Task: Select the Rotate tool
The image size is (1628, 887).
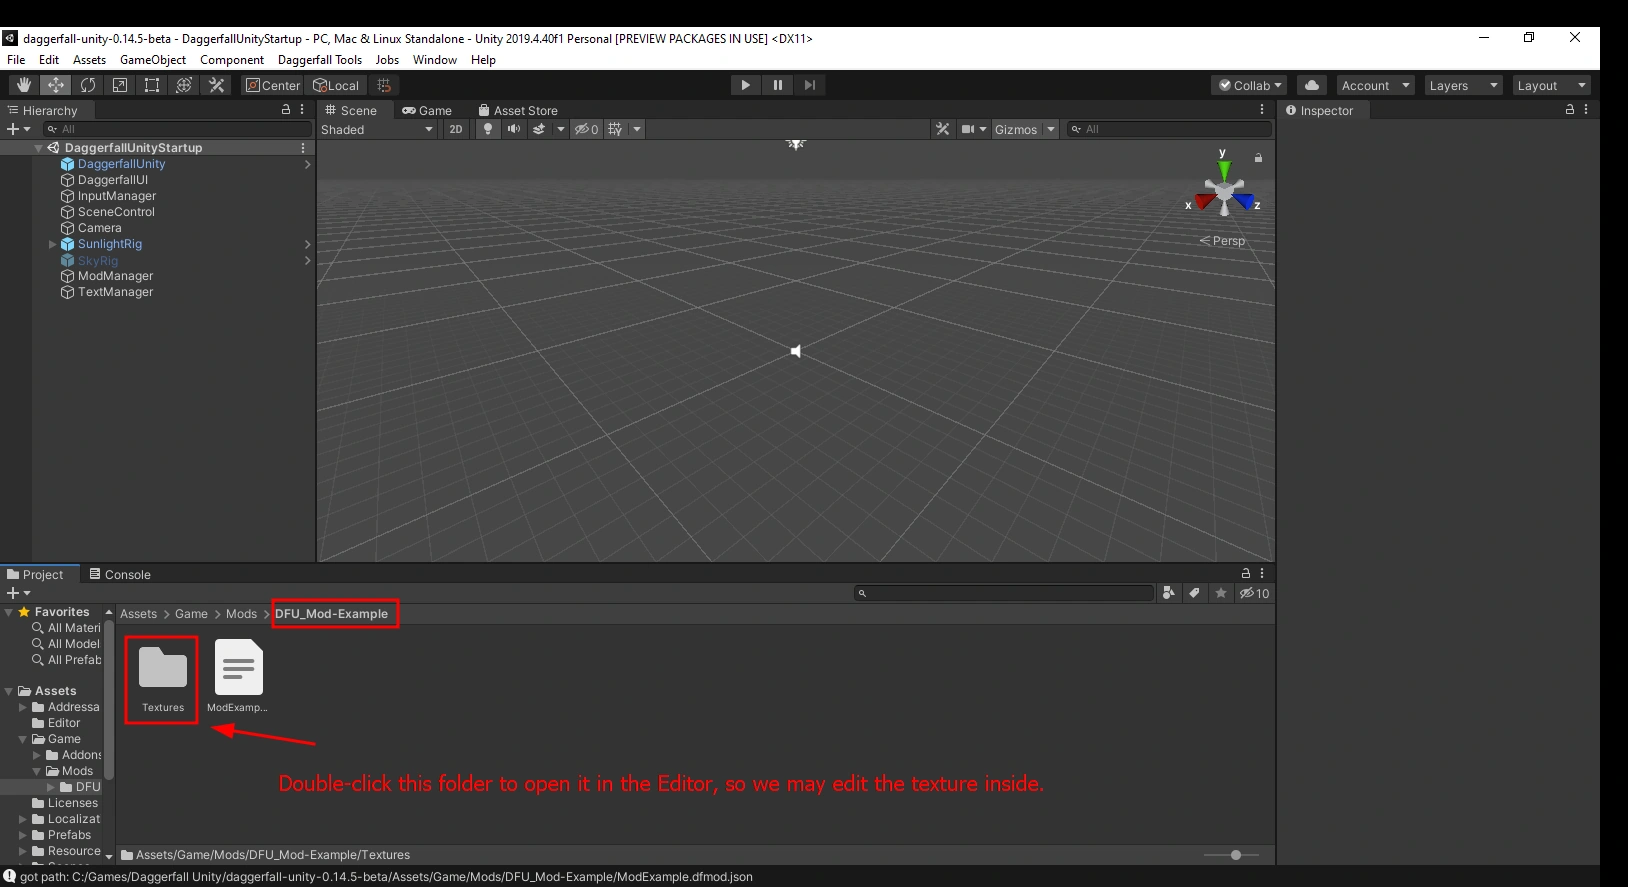Action: [88, 85]
